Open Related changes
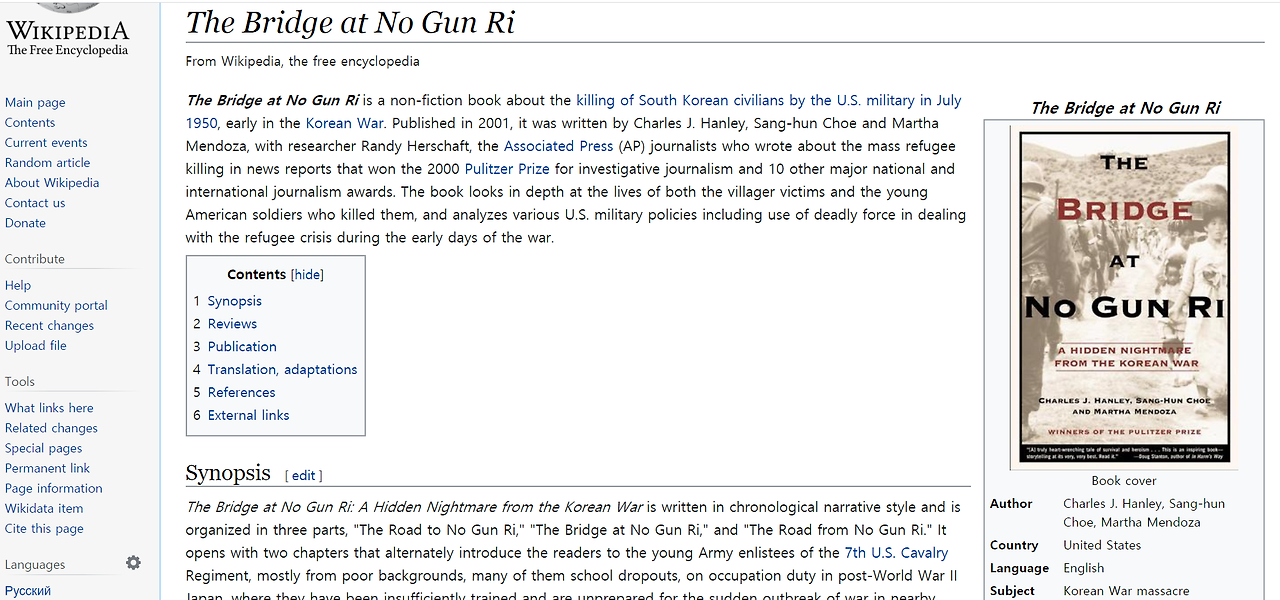Image resolution: width=1280 pixels, height=600 pixels. [51, 428]
